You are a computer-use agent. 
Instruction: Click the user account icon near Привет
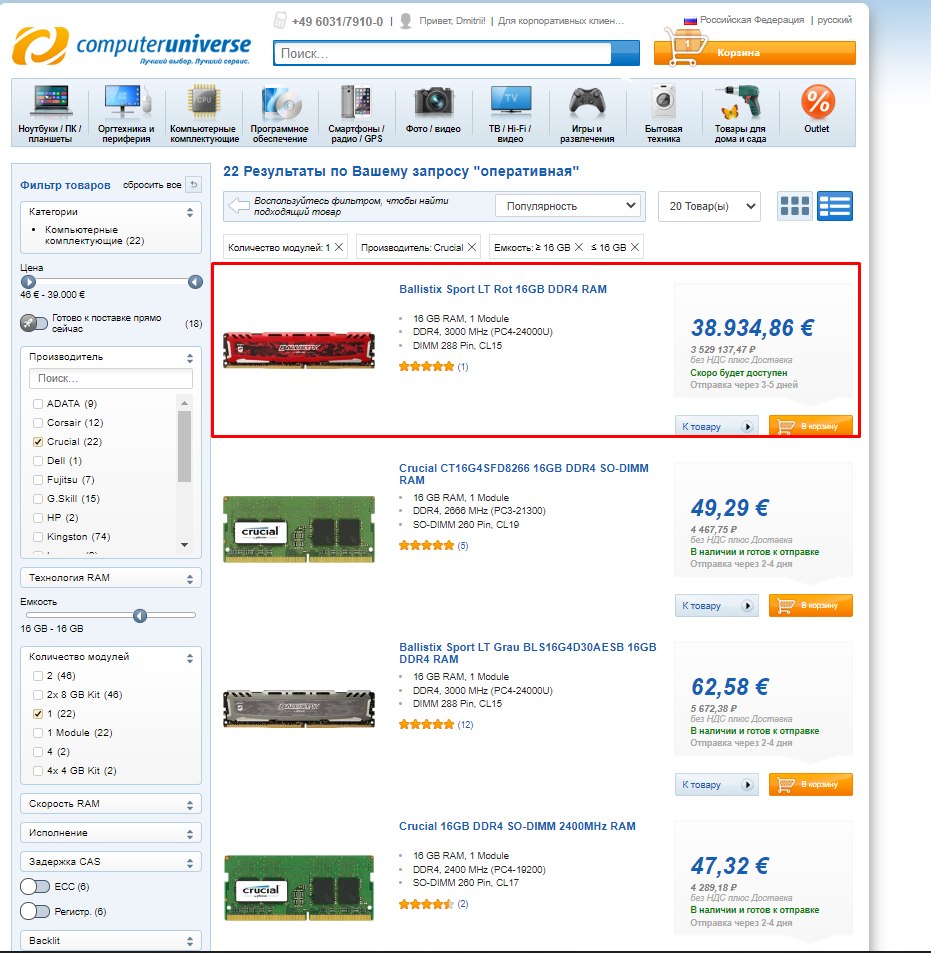point(407,21)
